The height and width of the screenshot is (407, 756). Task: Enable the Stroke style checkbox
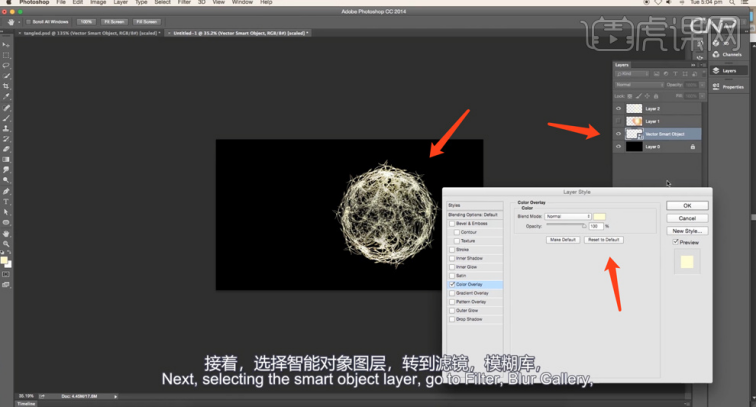pyautogui.click(x=452, y=250)
